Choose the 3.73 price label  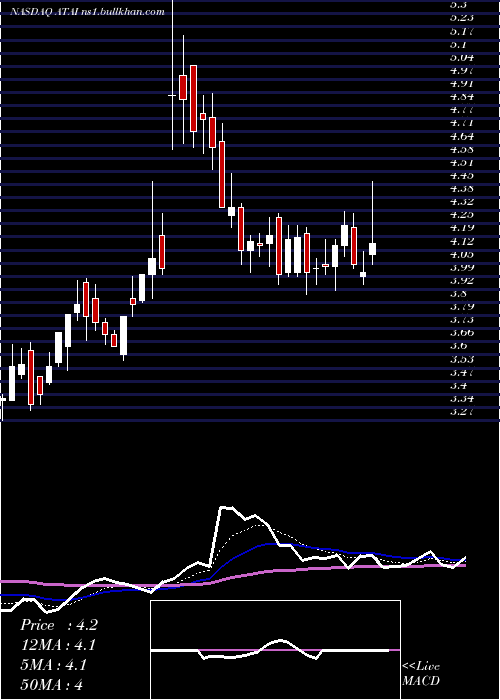[x=462, y=320]
